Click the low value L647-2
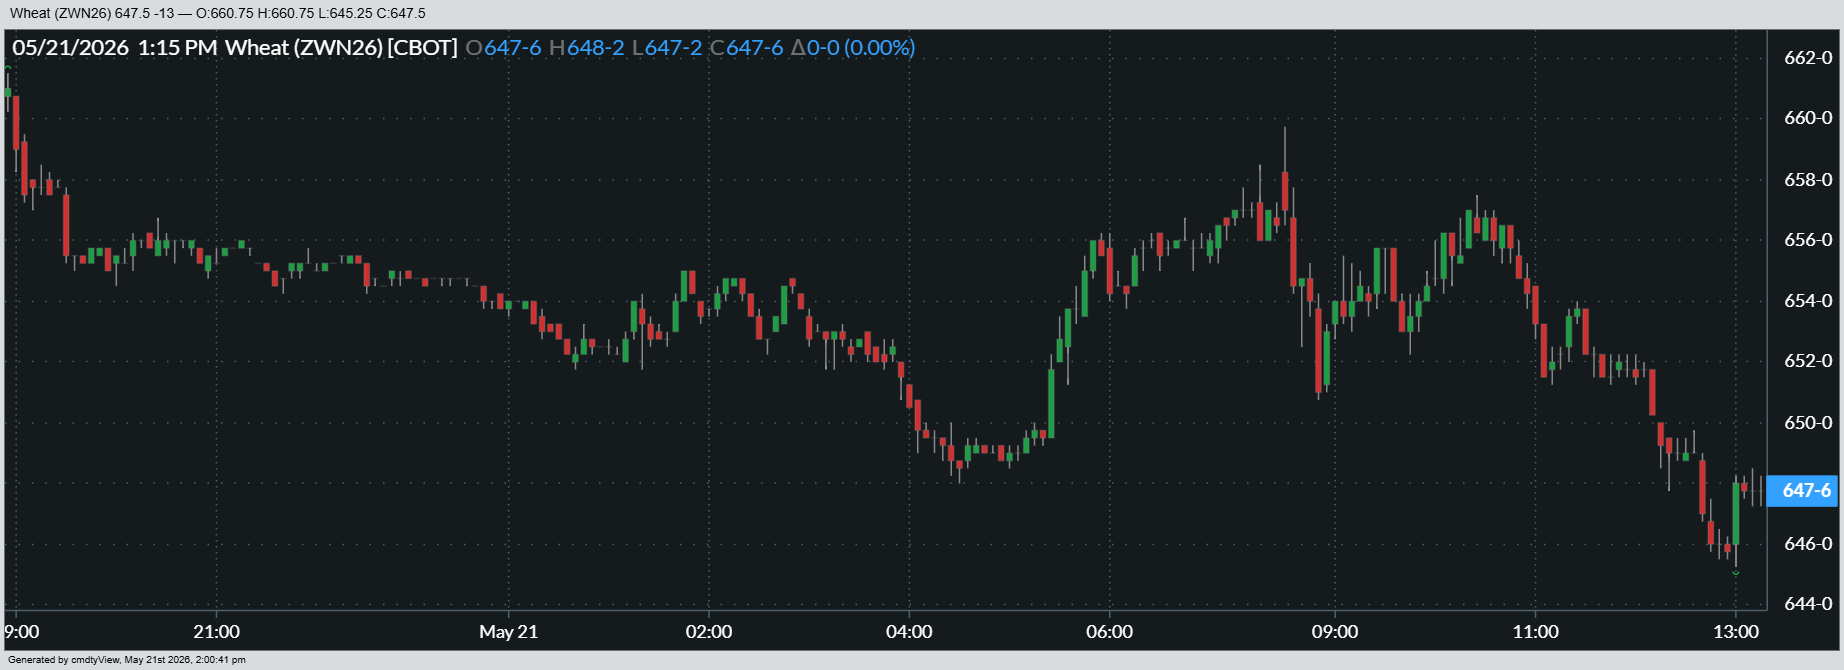This screenshot has width=1844, height=670. 667,47
